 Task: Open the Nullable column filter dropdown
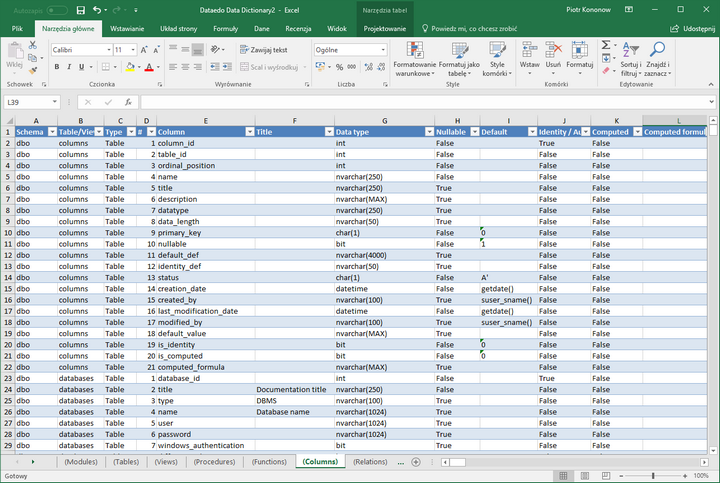coord(473,132)
